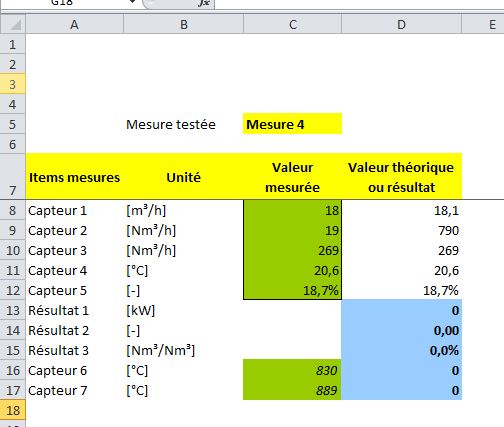The height and width of the screenshot is (427, 504).
Task: Click the 'Mesure testée' label cell
Action: point(183,124)
